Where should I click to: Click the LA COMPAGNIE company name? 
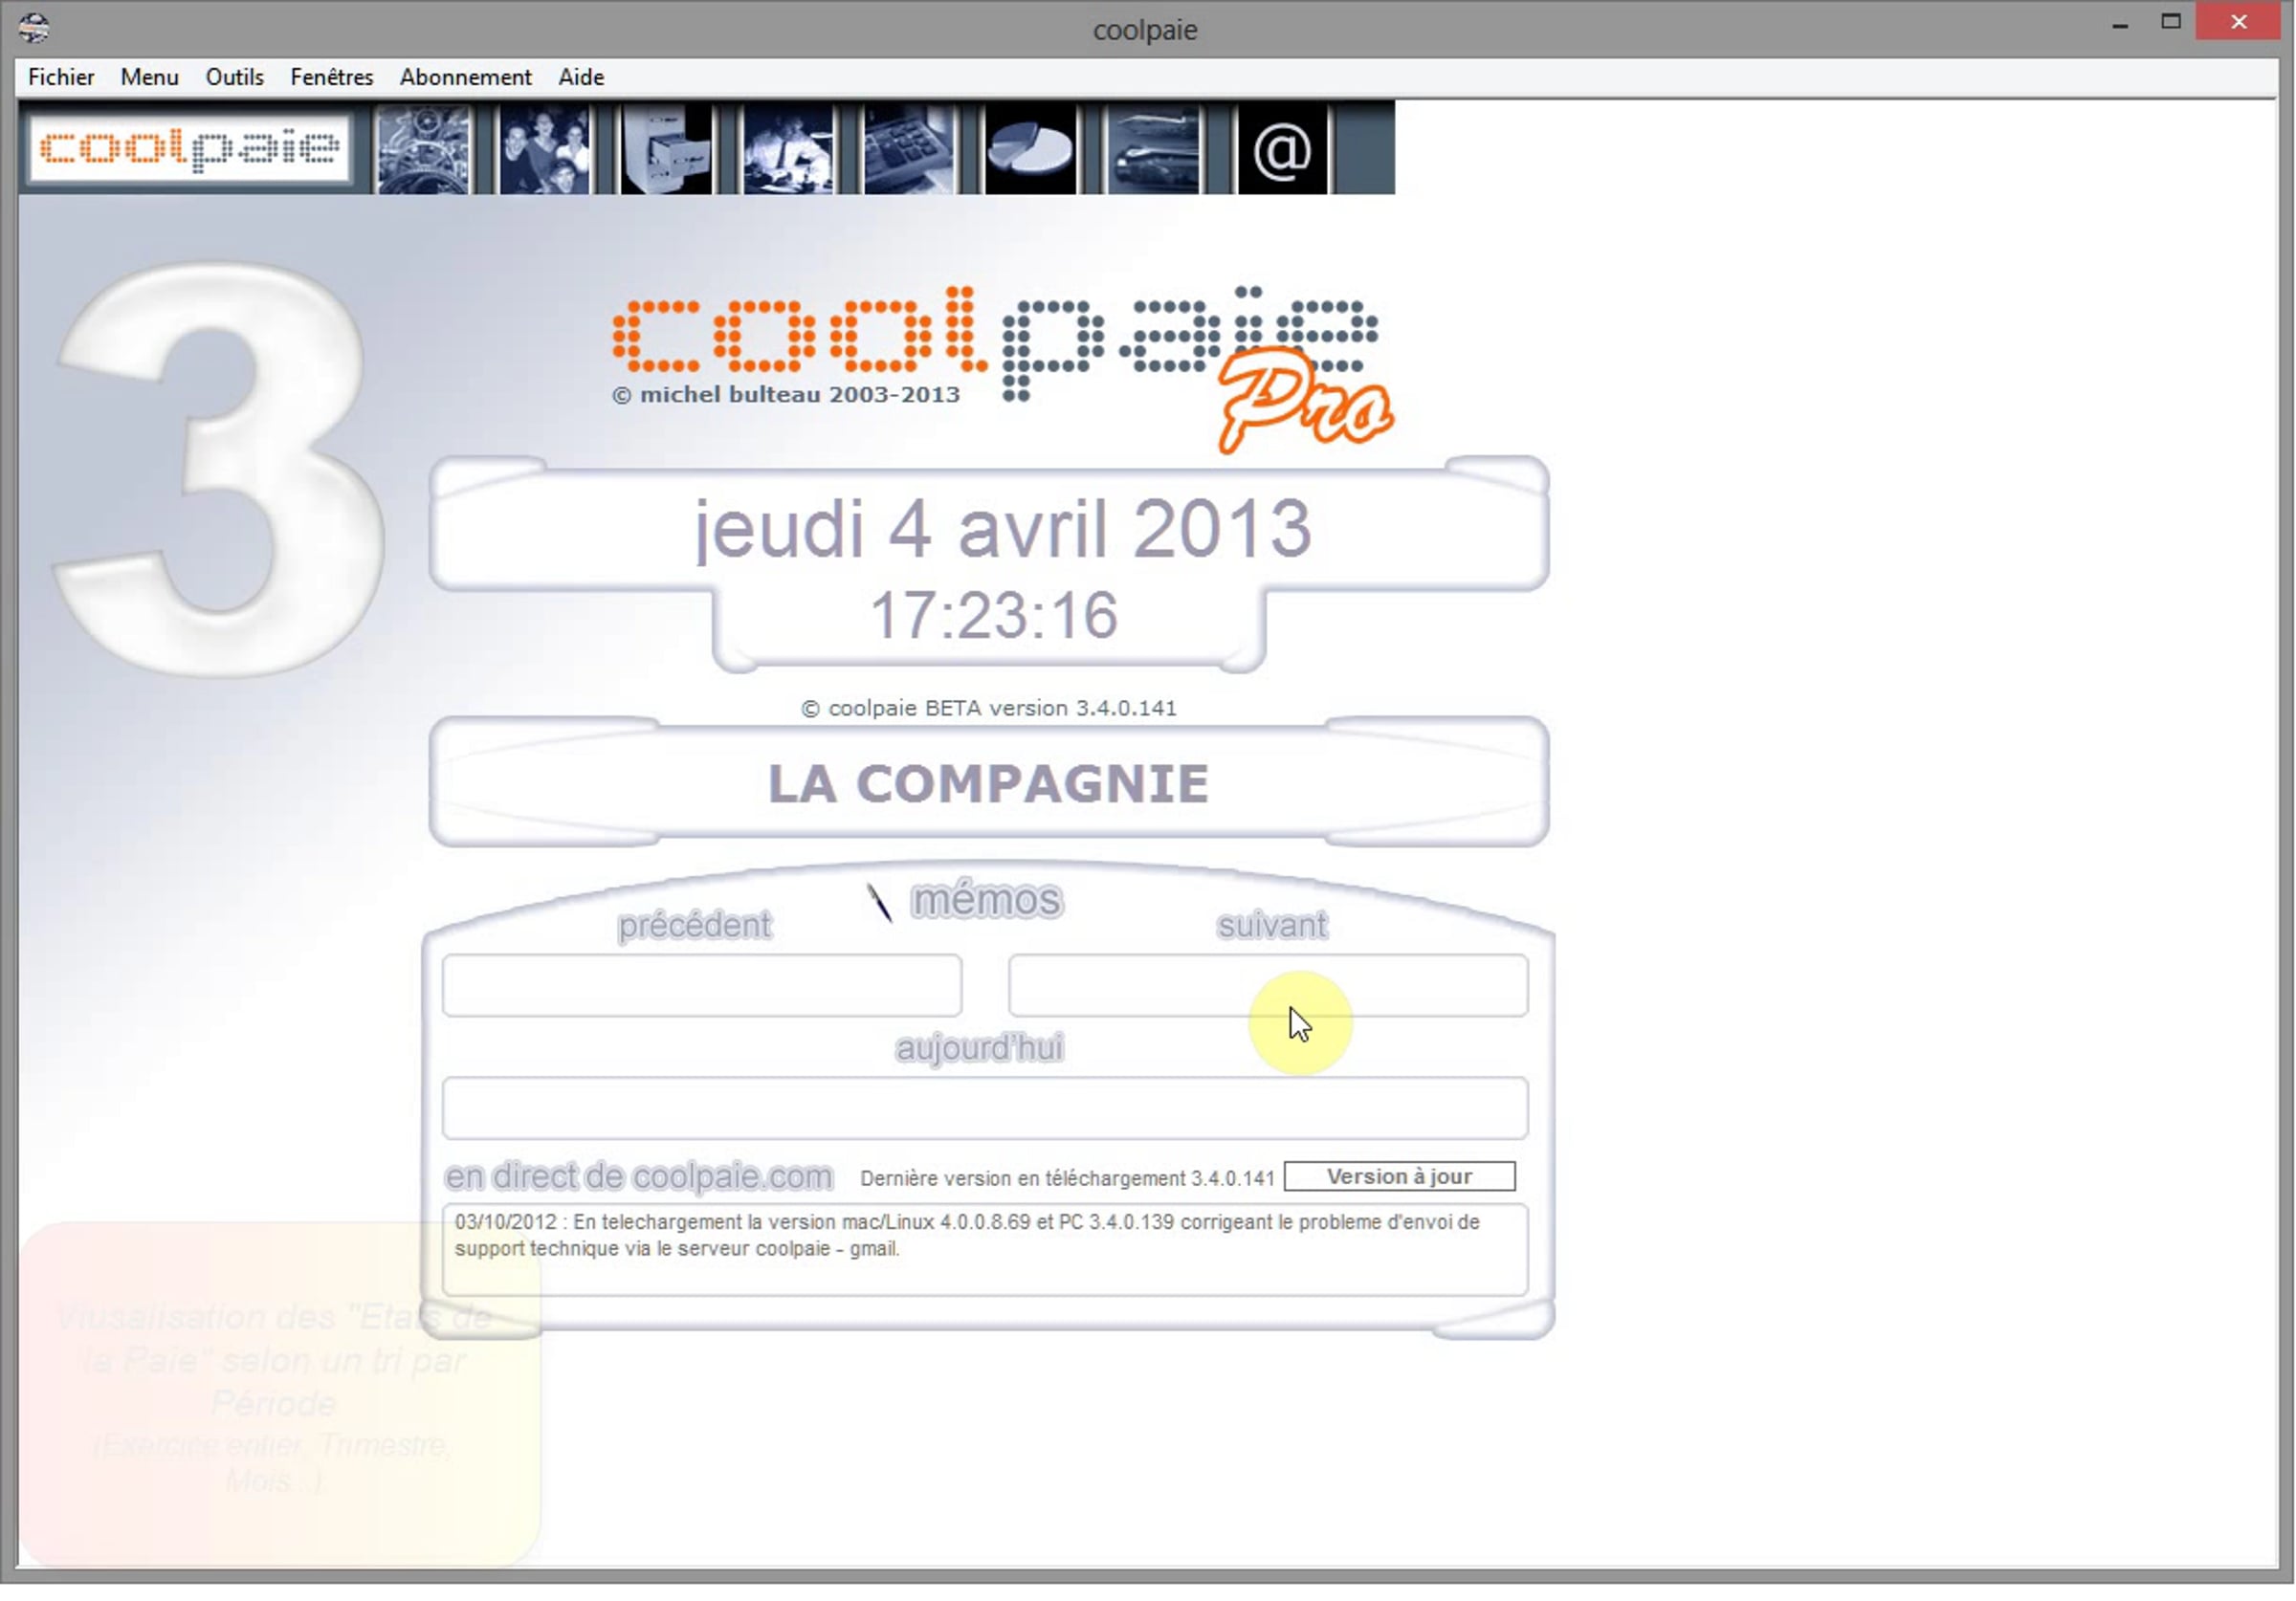(988, 783)
